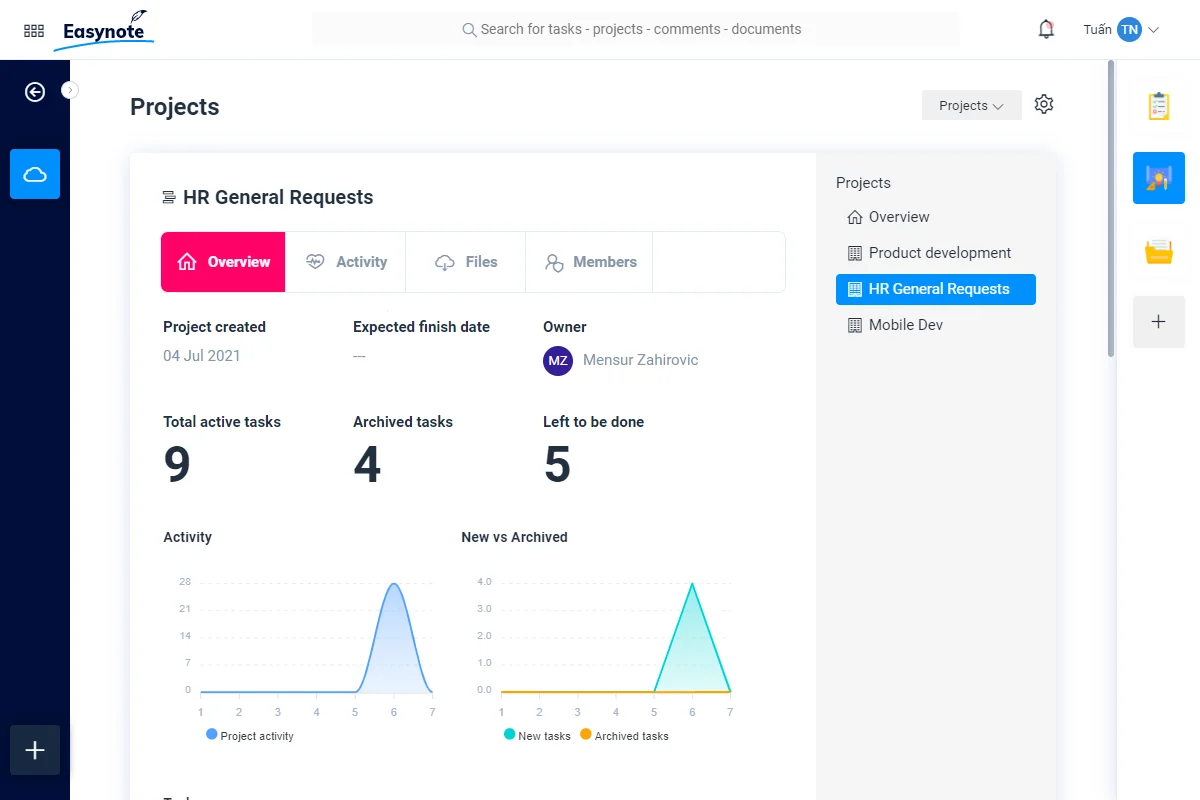Toggle New tasks legend in chart

tap(537, 735)
